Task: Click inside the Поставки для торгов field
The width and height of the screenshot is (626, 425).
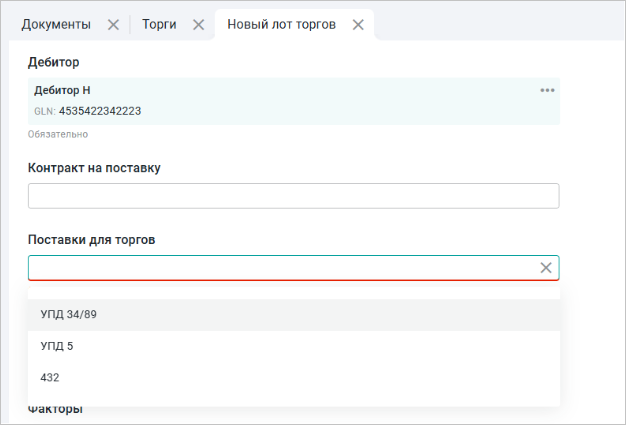Action: (280, 268)
